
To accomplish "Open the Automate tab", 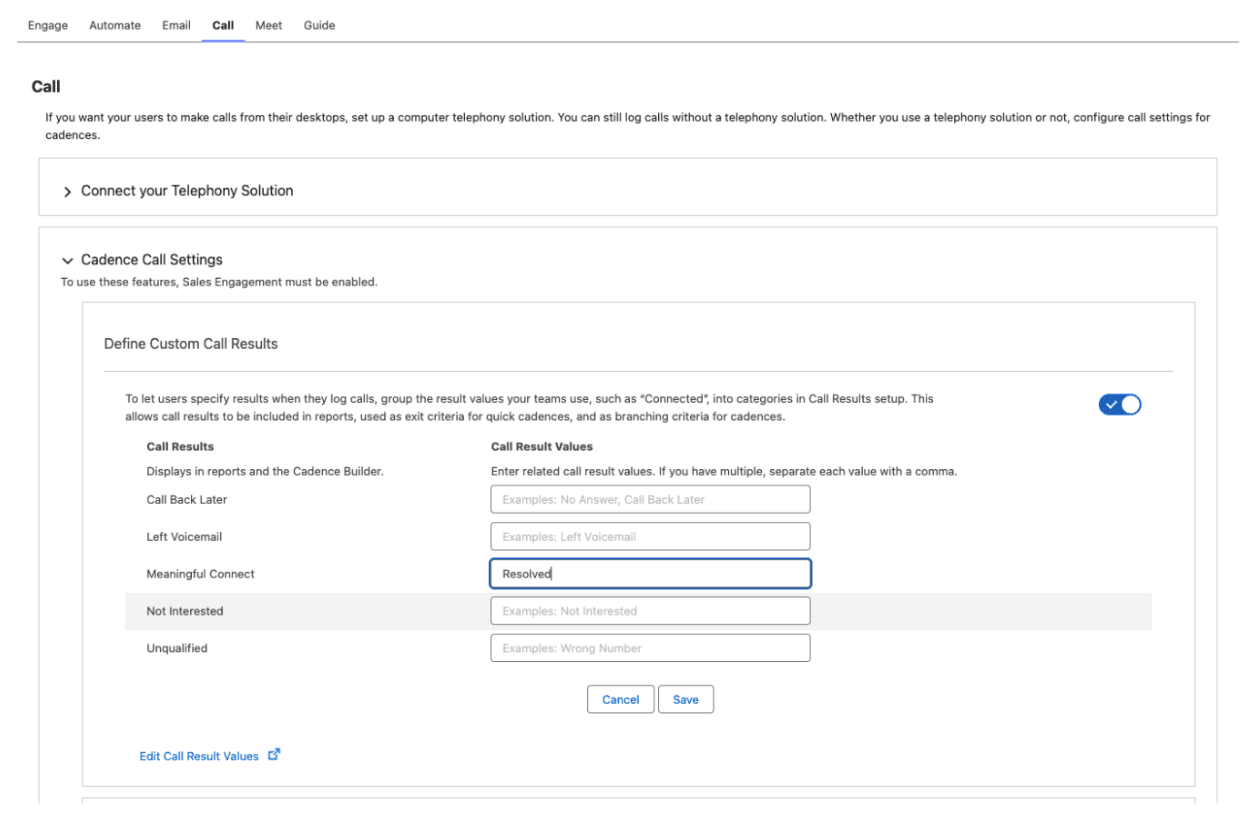I will [115, 25].
